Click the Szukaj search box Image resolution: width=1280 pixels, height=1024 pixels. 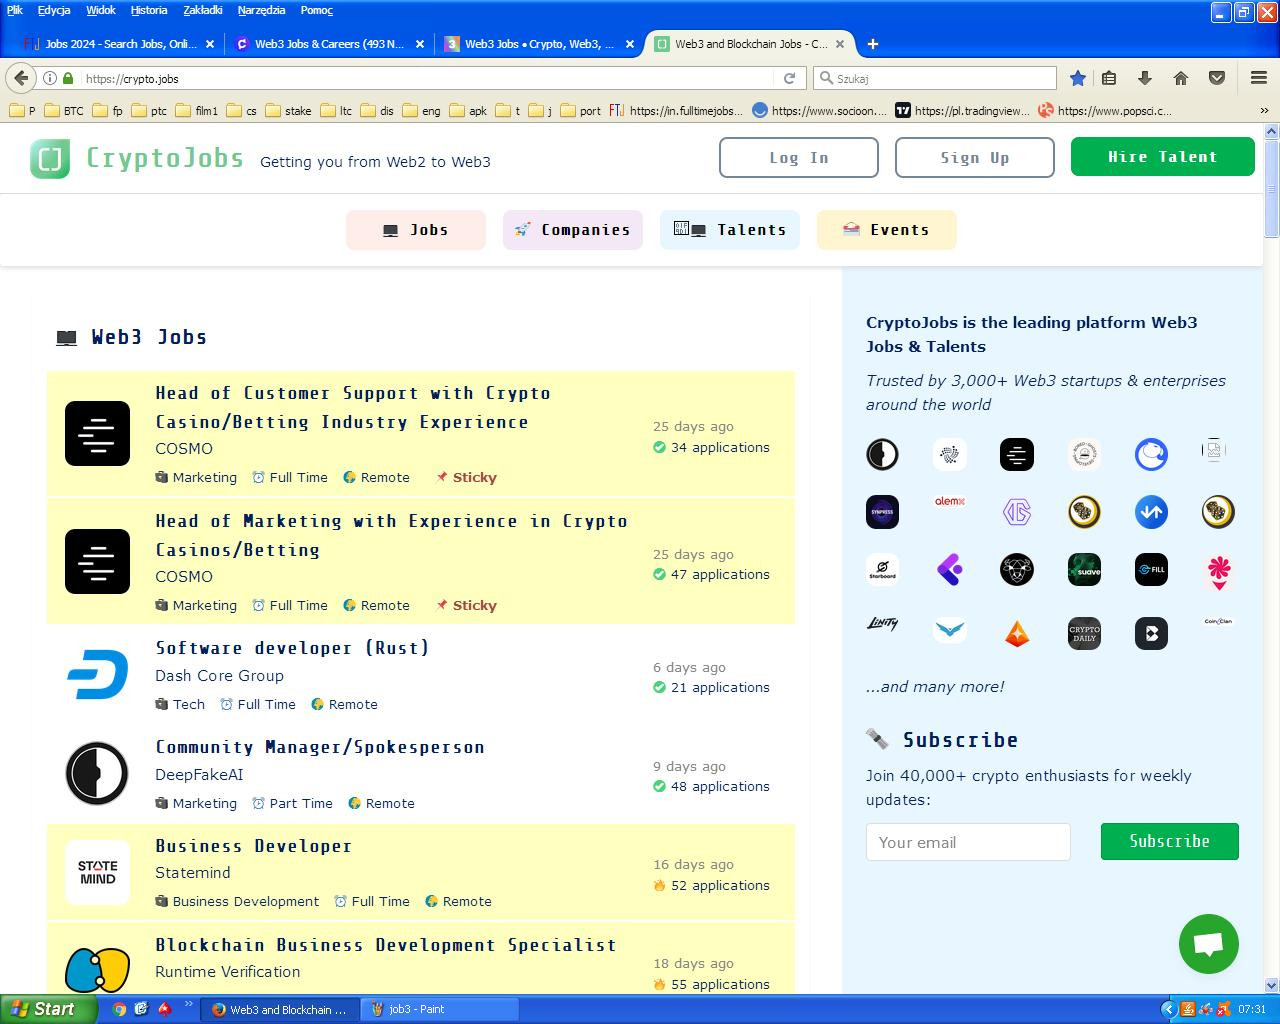pyautogui.click(x=935, y=78)
